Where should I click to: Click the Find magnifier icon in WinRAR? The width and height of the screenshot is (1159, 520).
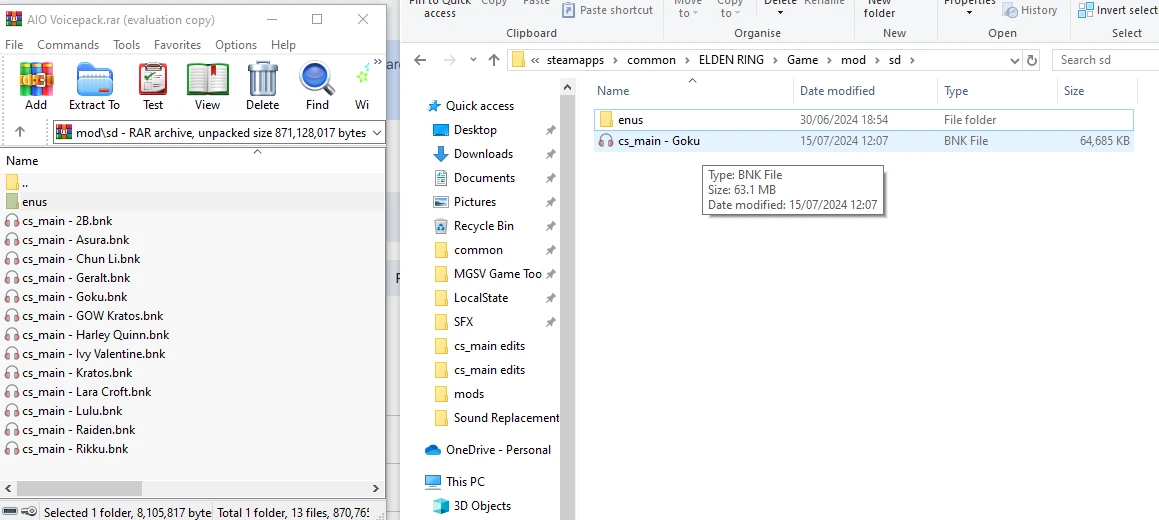(x=317, y=85)
